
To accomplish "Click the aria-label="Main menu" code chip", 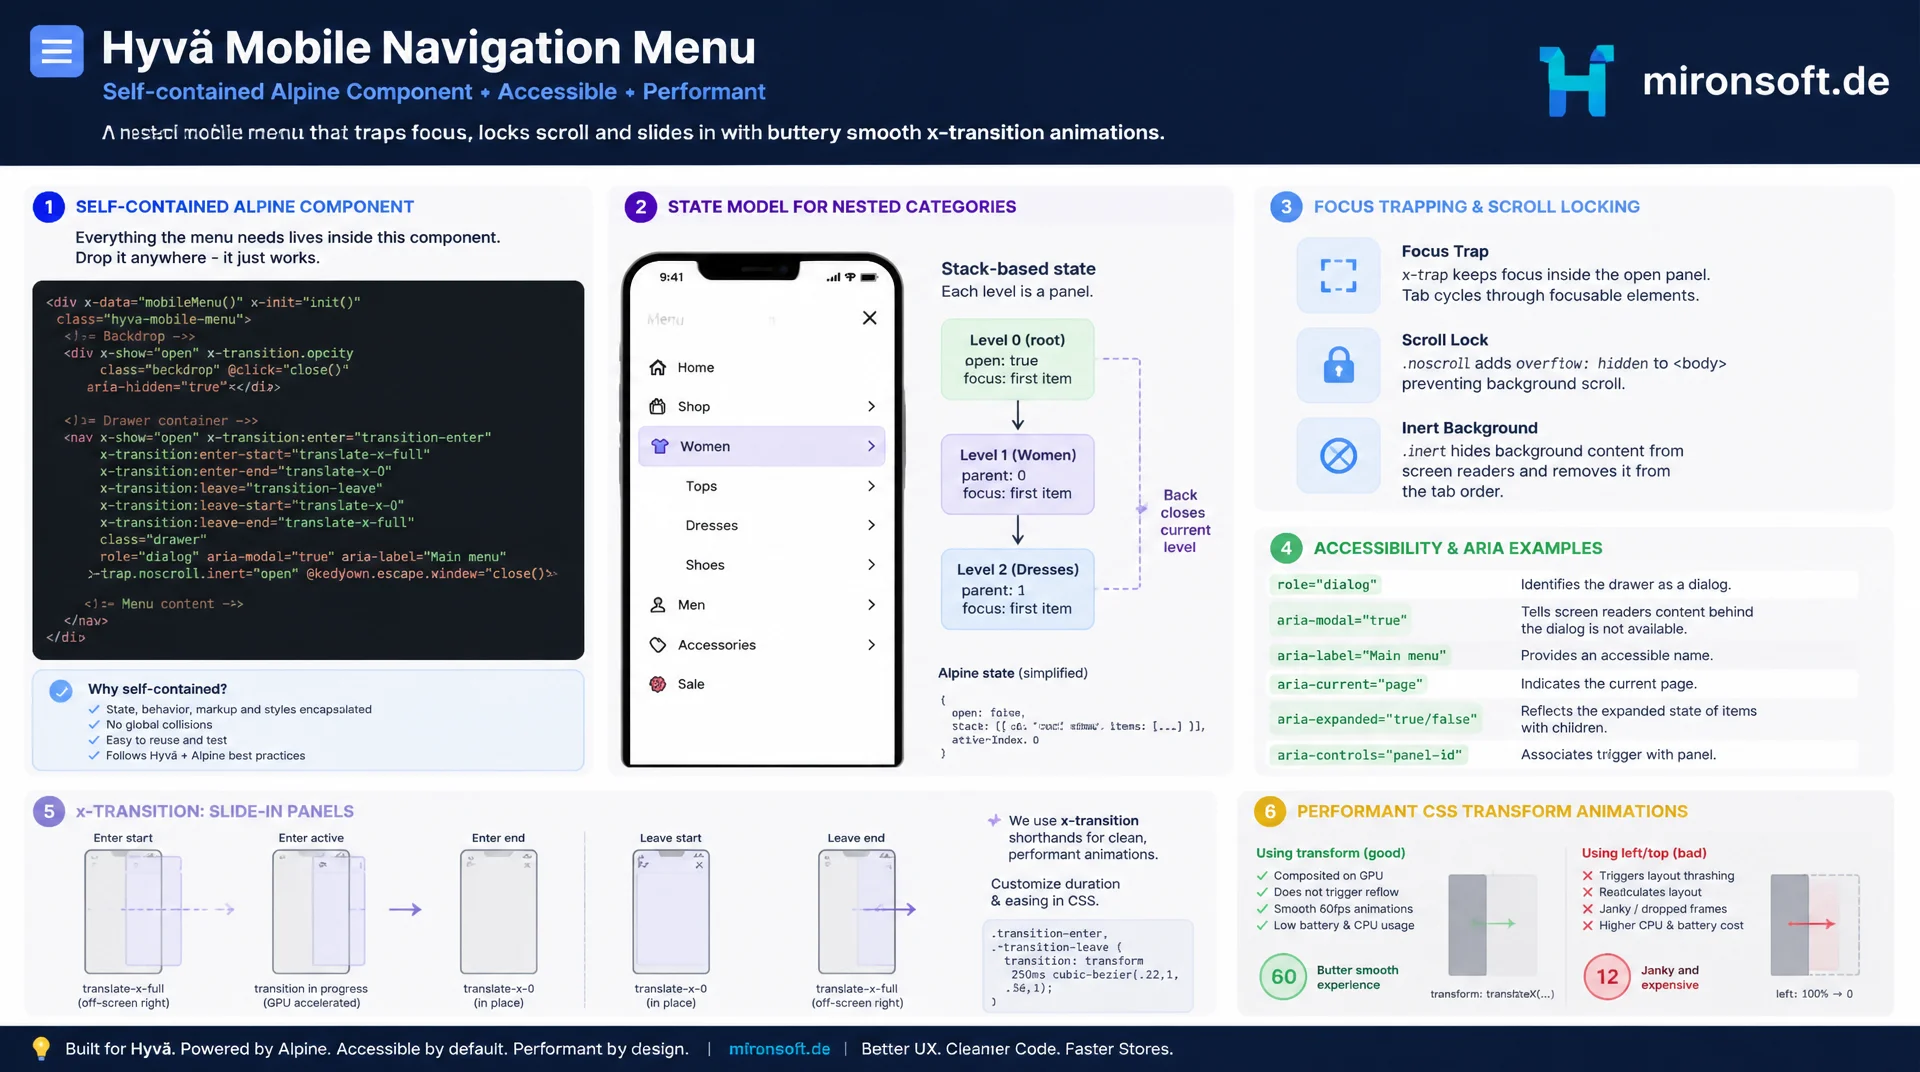I will pos(1361,656).
